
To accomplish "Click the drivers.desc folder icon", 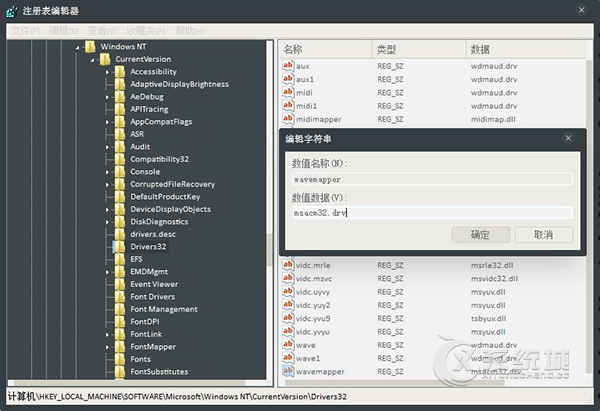I will (120, 234).
